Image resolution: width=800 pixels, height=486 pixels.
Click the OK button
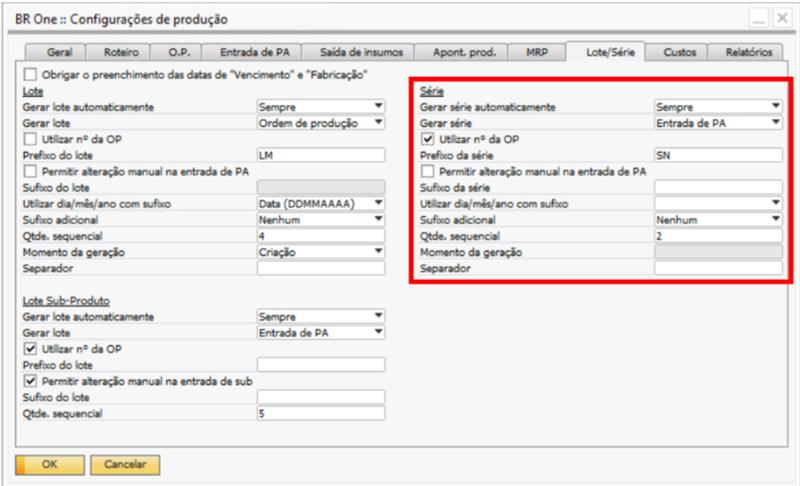click(x=49, y=465)
